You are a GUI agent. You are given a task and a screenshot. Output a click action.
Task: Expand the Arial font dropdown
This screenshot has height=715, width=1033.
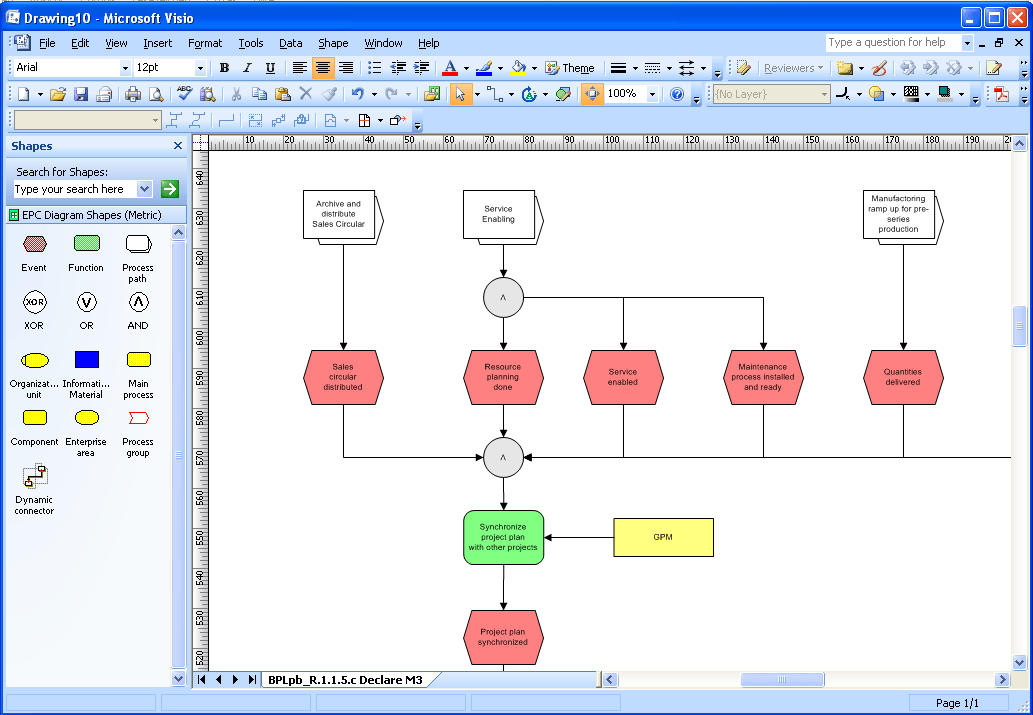coord(125,68)
